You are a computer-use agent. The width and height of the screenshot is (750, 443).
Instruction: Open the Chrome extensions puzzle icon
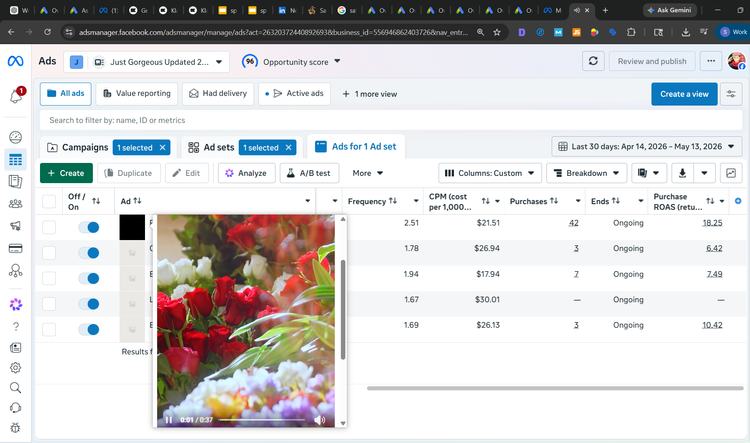[631, 32]
